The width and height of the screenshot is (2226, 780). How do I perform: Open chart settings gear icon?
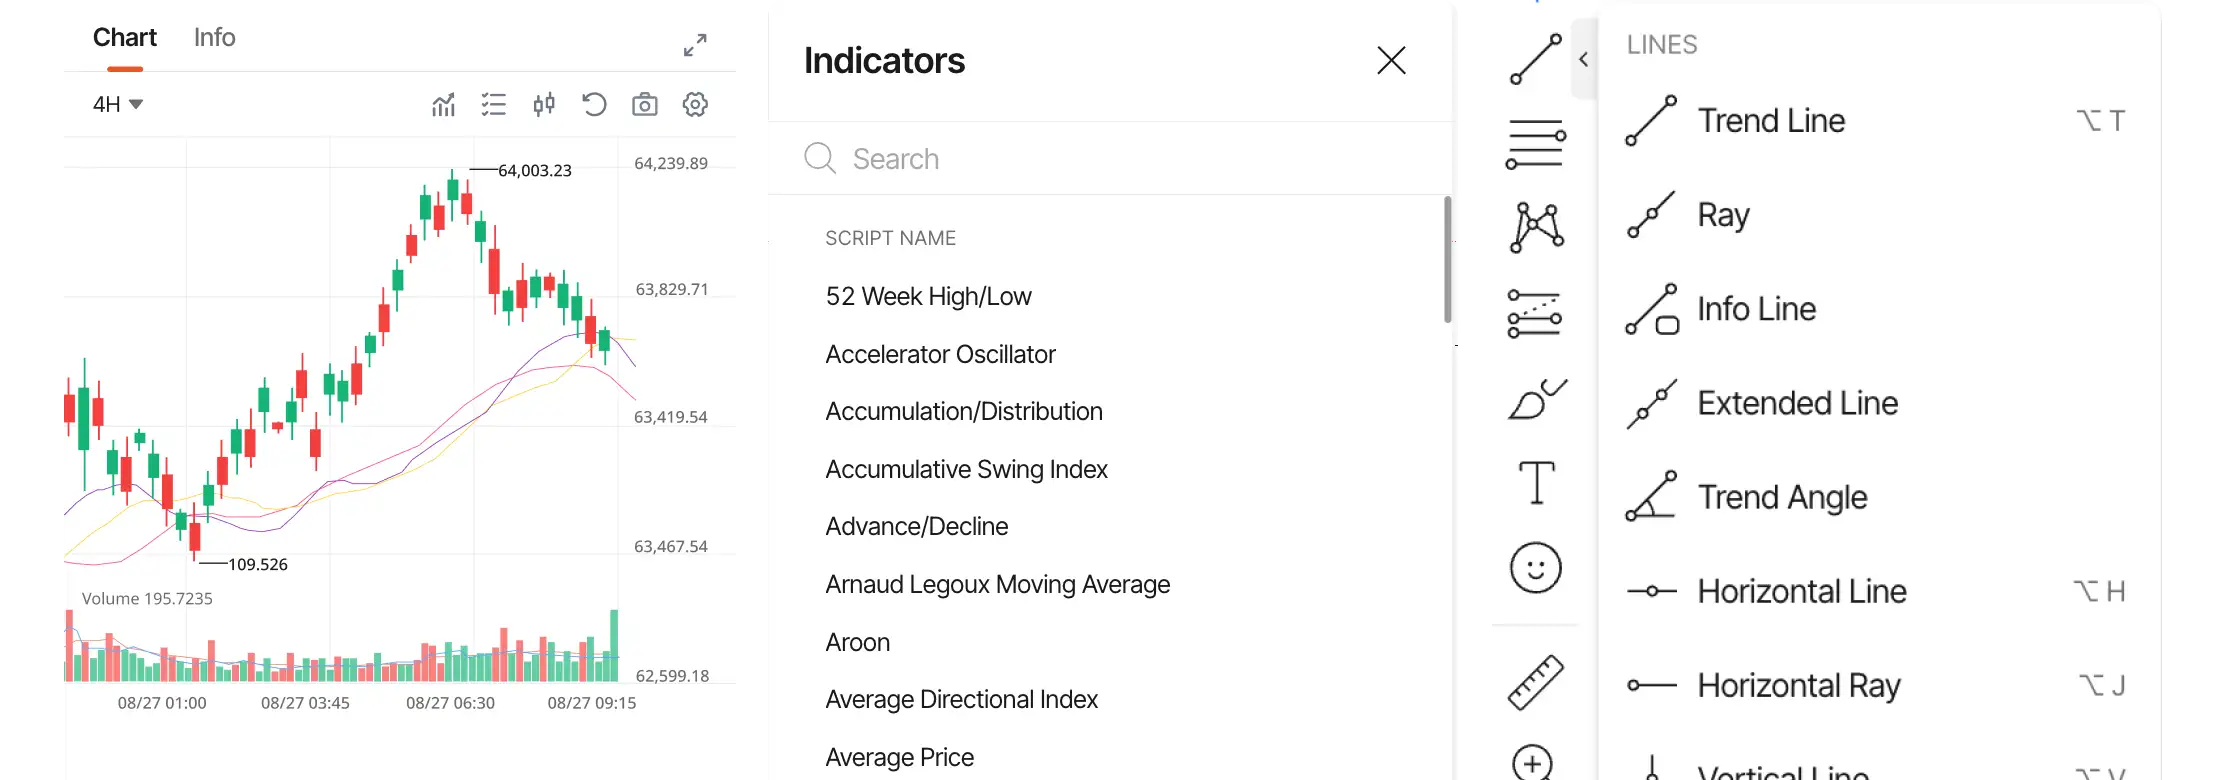[x=695, y=104]
